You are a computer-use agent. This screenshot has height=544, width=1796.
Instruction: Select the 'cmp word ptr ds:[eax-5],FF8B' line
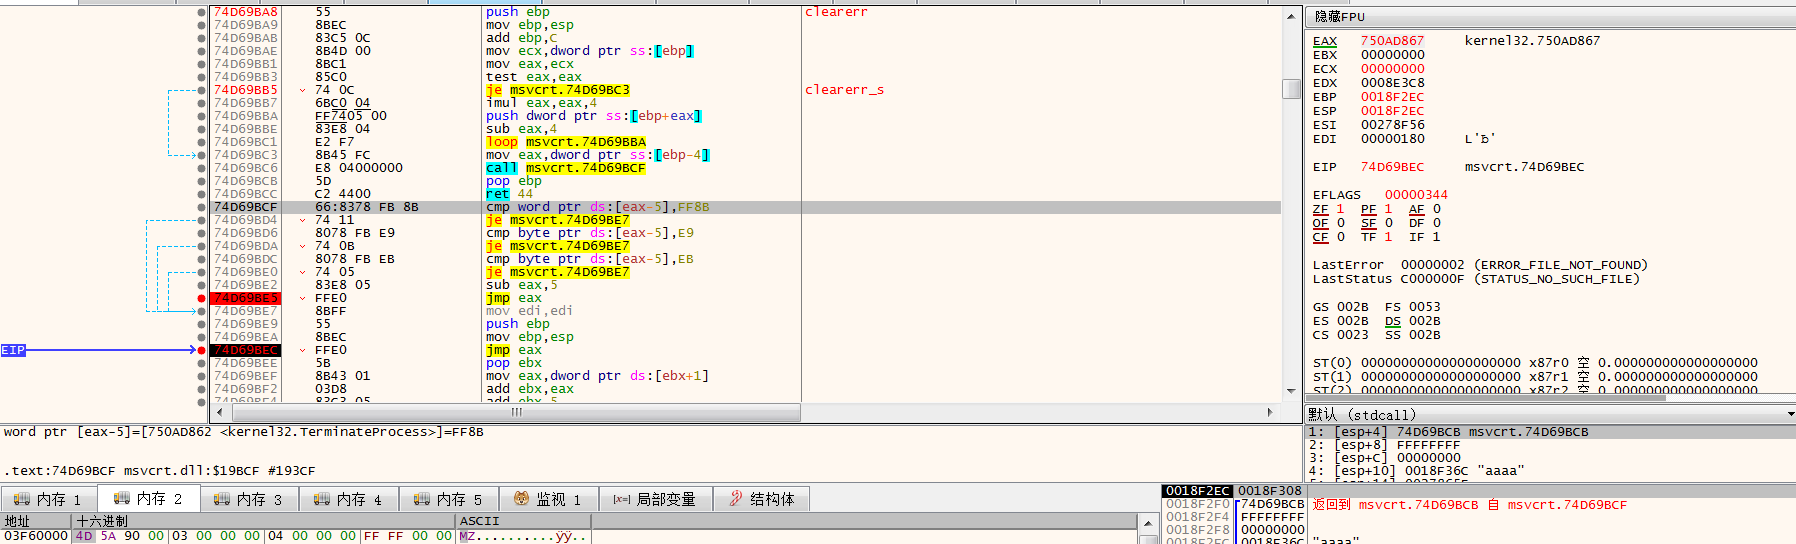tap(597, 207)
